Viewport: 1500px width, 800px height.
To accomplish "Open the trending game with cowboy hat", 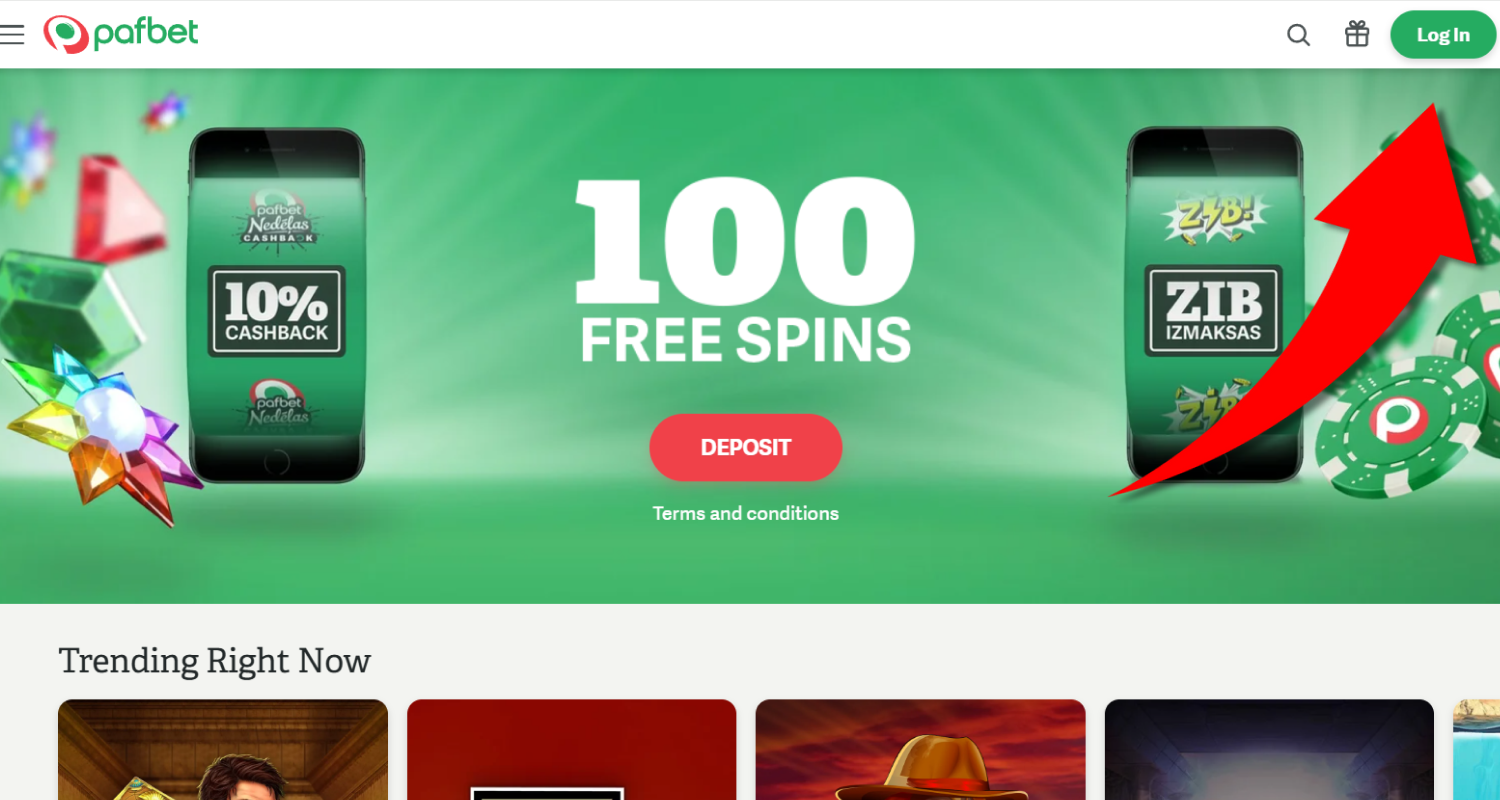I will (920, 749).
